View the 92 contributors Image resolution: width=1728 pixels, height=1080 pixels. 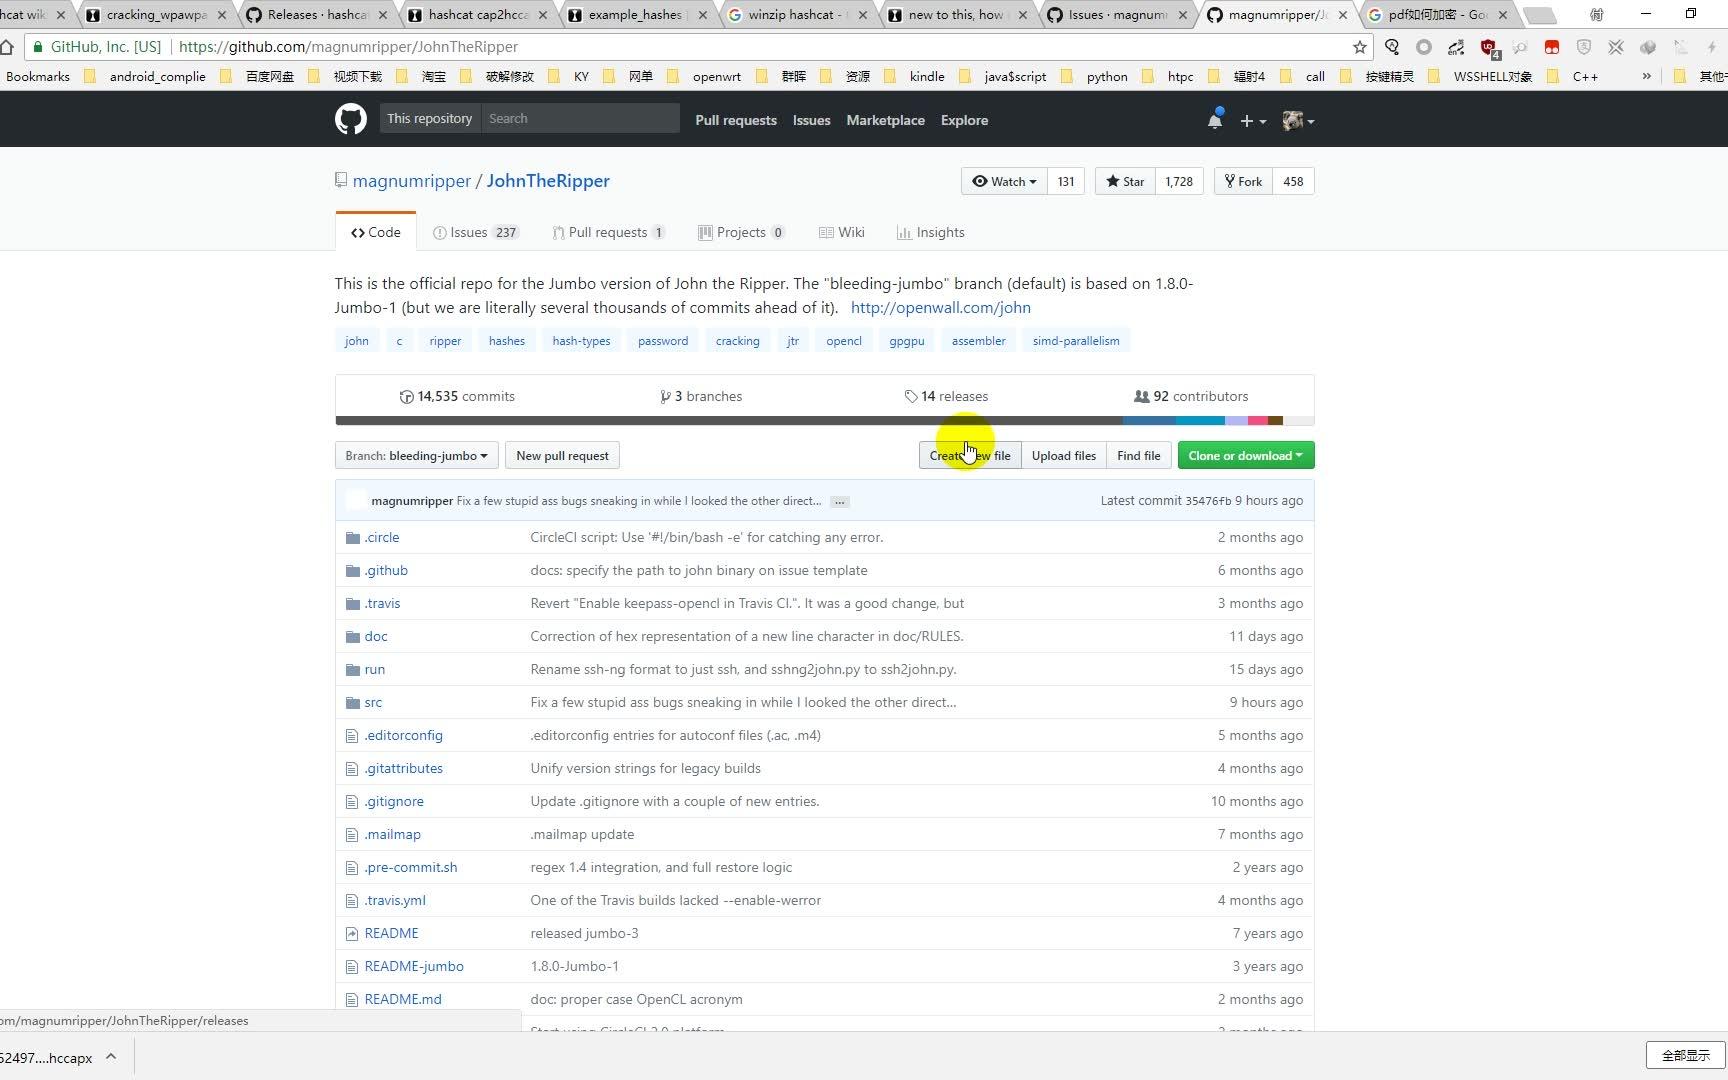[x=1190, y=396]
